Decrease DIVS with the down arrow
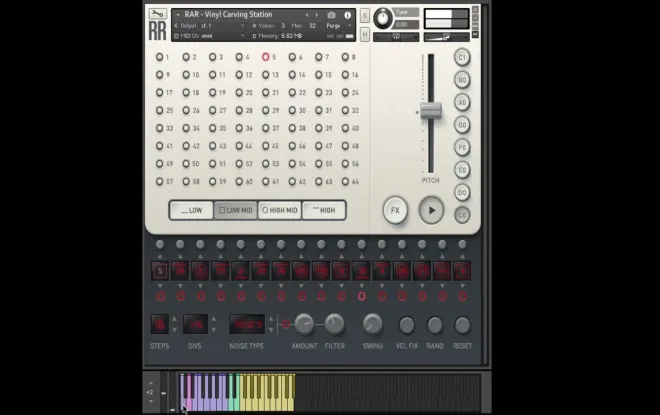Viewport: 660px width, 415px height. [213, 330]
